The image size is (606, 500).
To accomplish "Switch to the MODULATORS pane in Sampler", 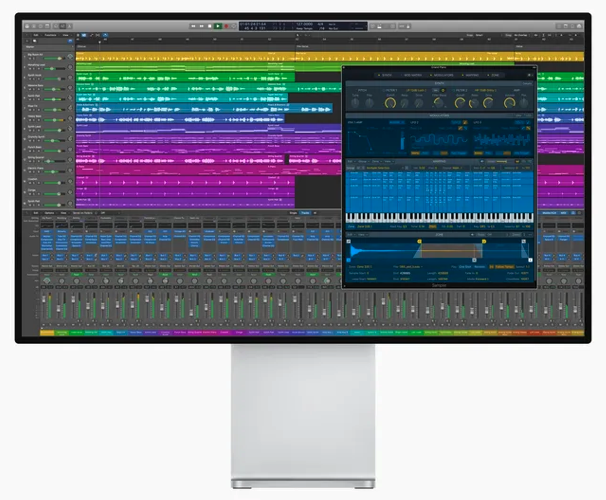I will [442, 75].
